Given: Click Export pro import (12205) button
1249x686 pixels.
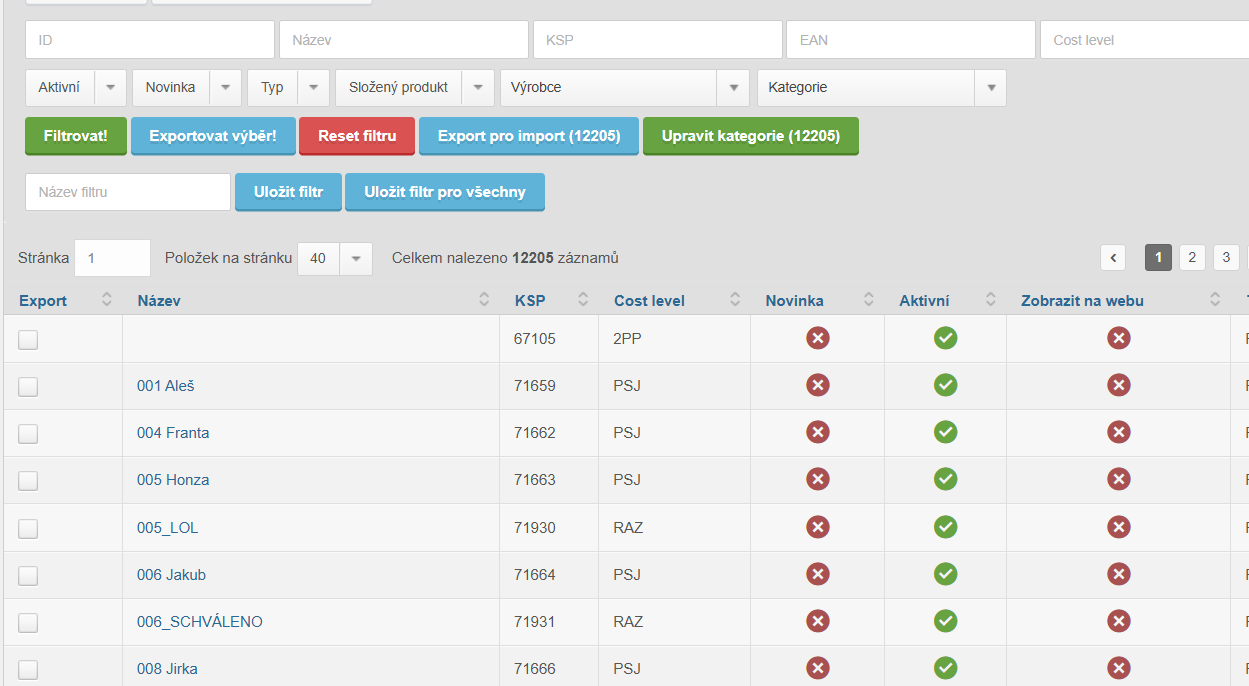Looking at the screenshot, I should [x=529, y=136].
